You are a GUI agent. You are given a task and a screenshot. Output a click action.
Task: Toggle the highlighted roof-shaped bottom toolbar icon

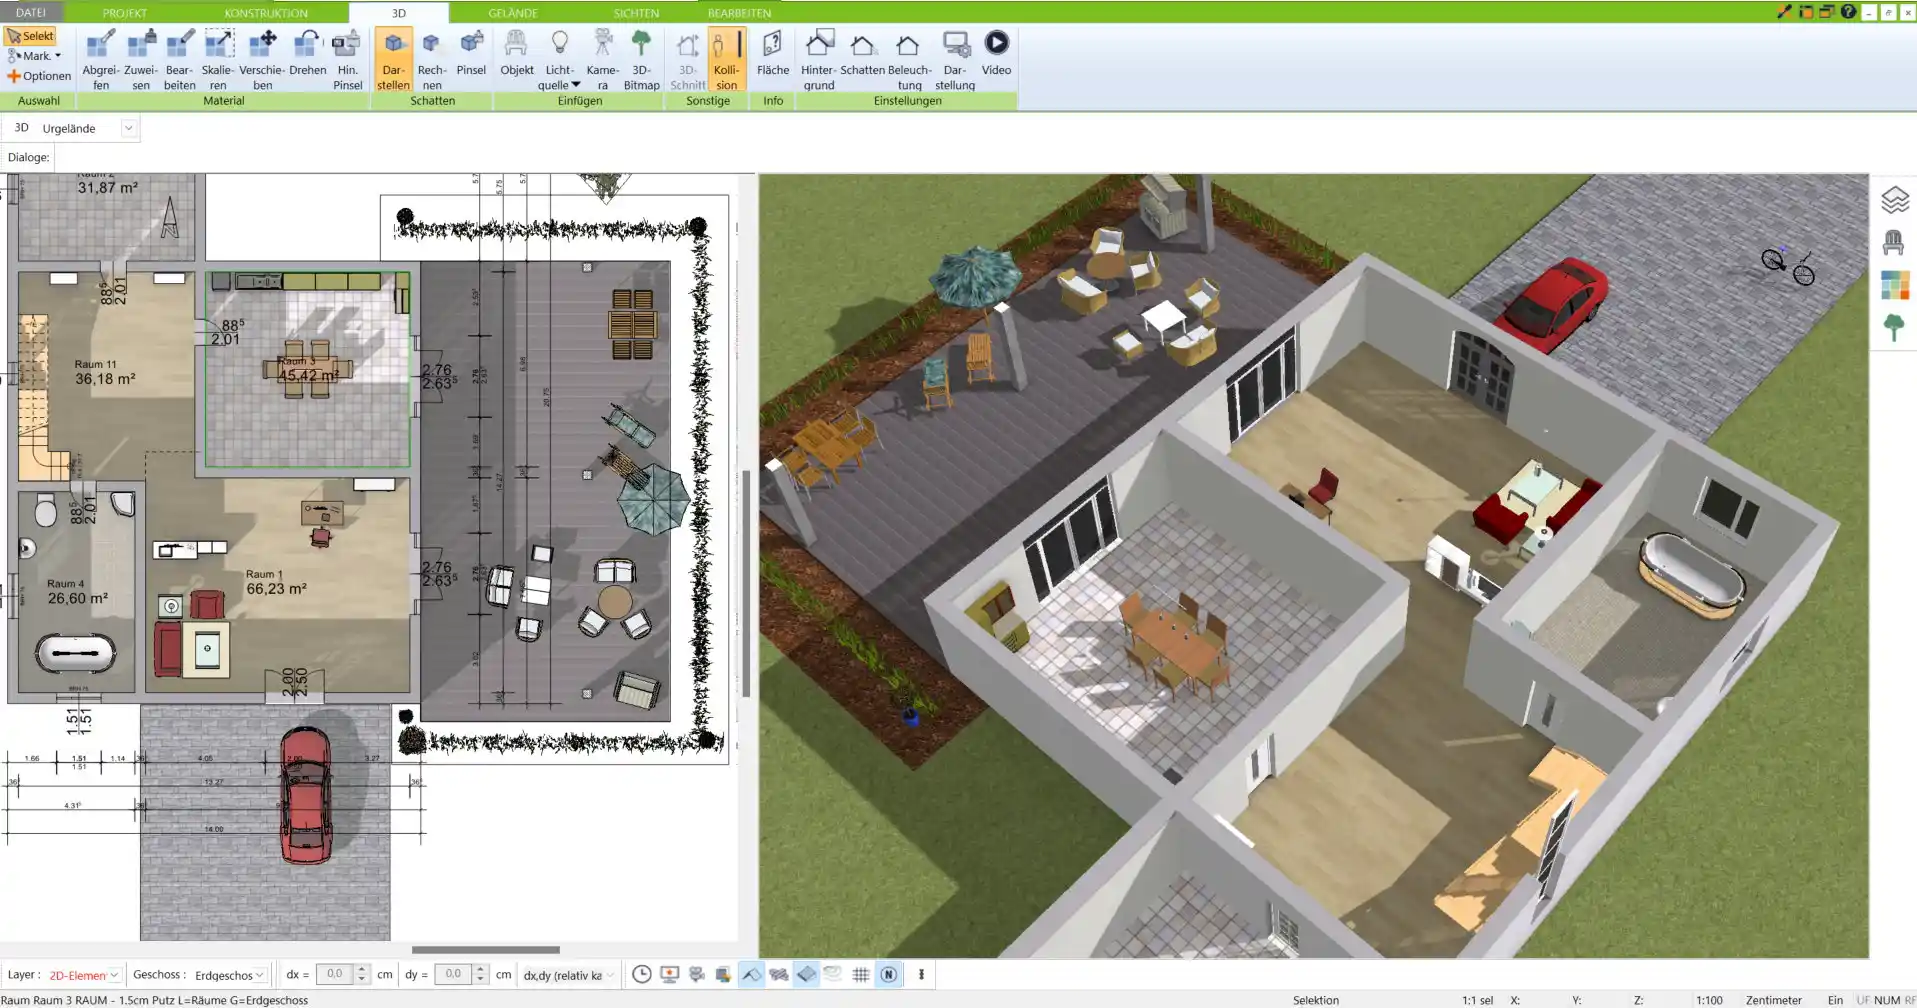[x=752, y=974]
